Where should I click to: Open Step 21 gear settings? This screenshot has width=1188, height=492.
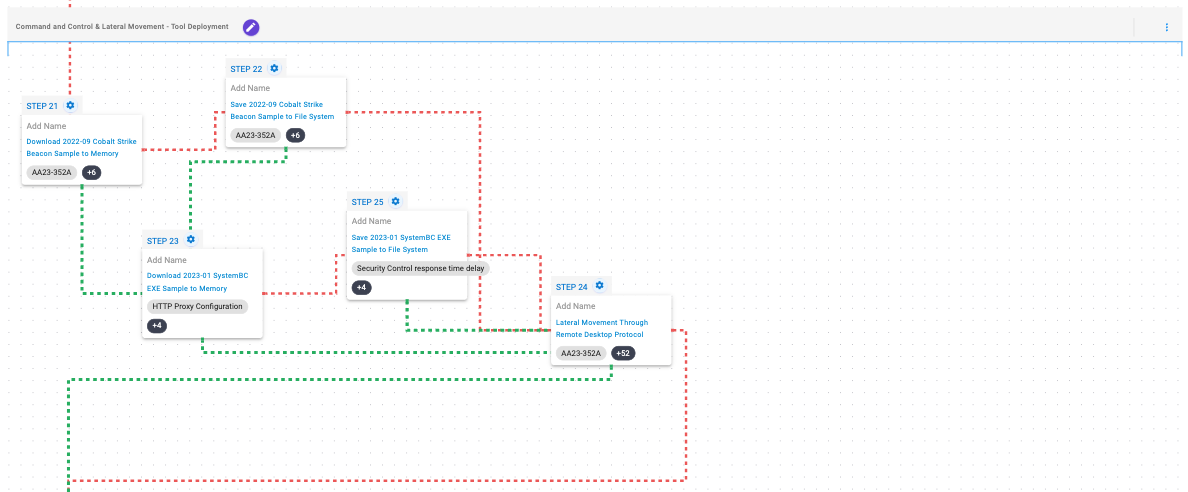[70, 105]
